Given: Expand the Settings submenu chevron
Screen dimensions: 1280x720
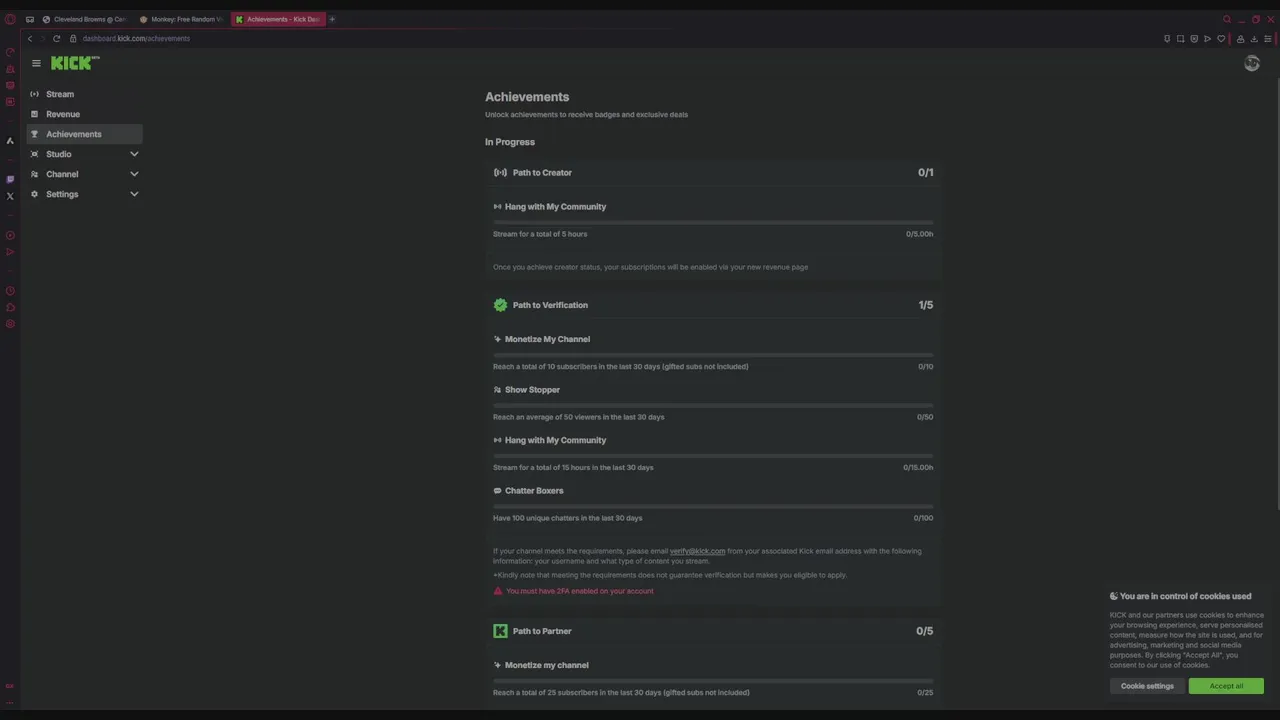Looking at the screenshot, I should tap(134, 194).
